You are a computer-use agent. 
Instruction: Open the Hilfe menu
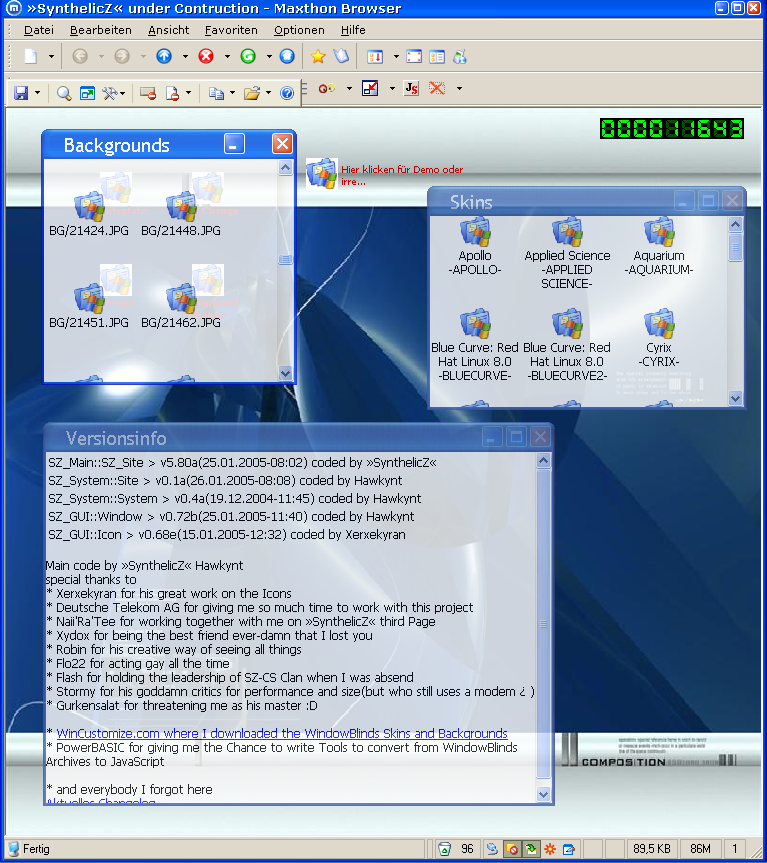coord(353,30)
